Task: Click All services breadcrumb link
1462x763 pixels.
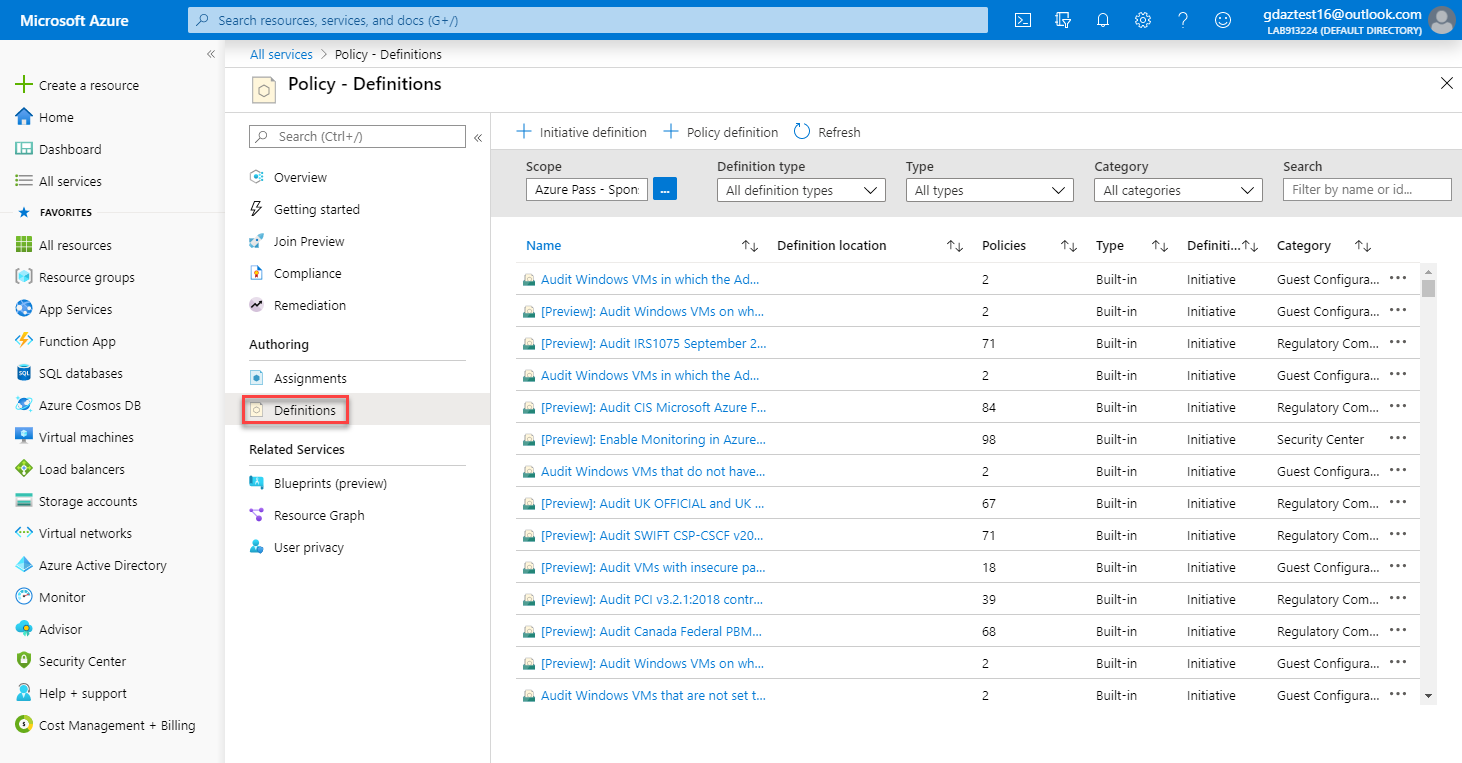Action: [281, 54]
